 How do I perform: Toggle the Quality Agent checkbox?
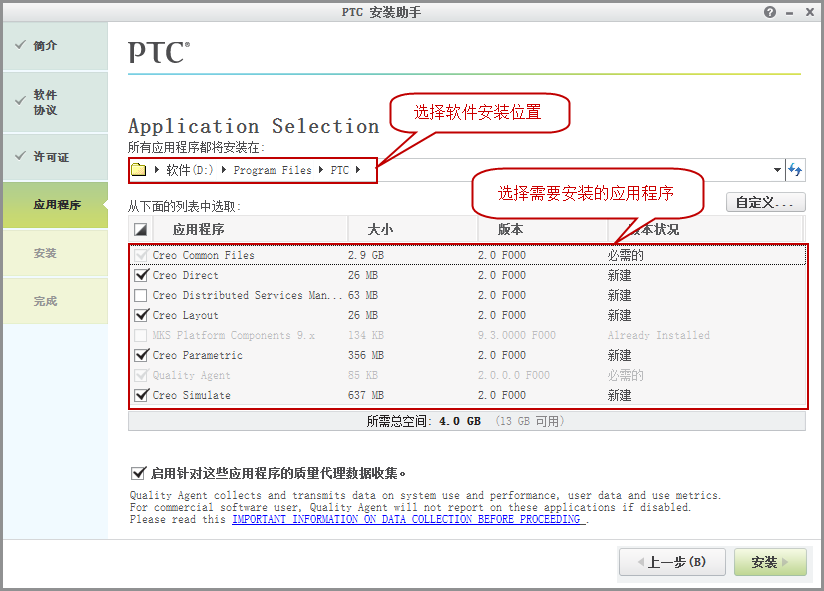click(140, 375)
